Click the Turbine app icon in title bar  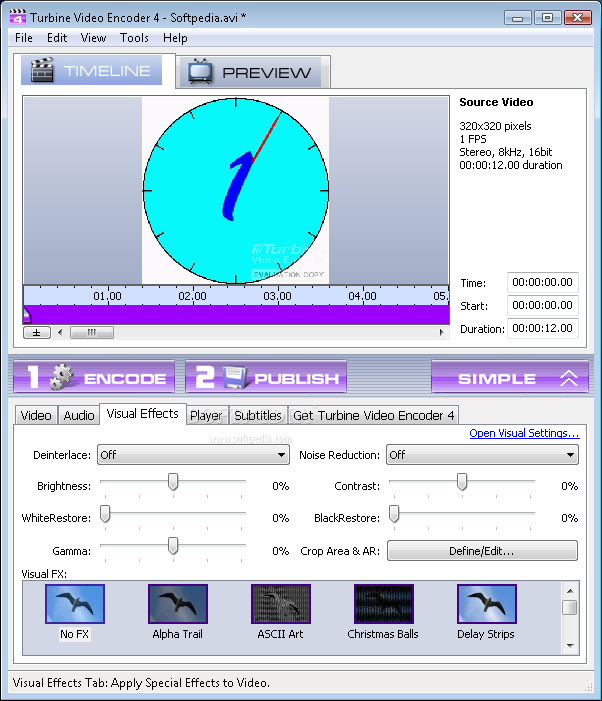click(x=17, y=17)
